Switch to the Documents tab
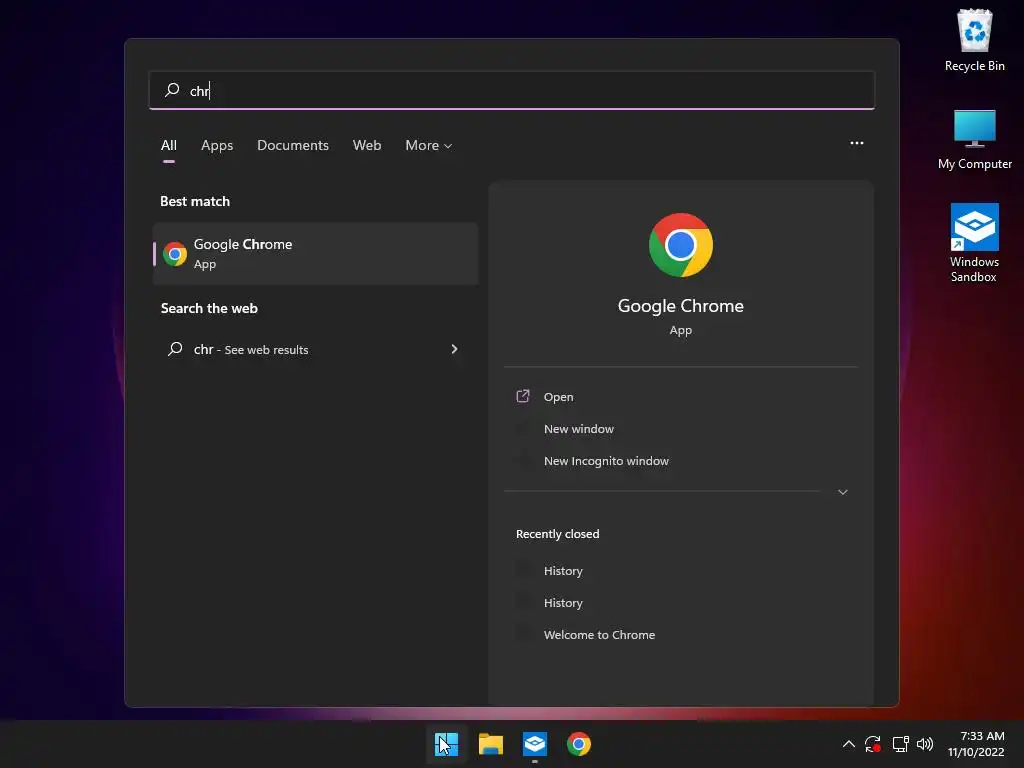This screenshot has height=768, width=1024. [293, 146]
